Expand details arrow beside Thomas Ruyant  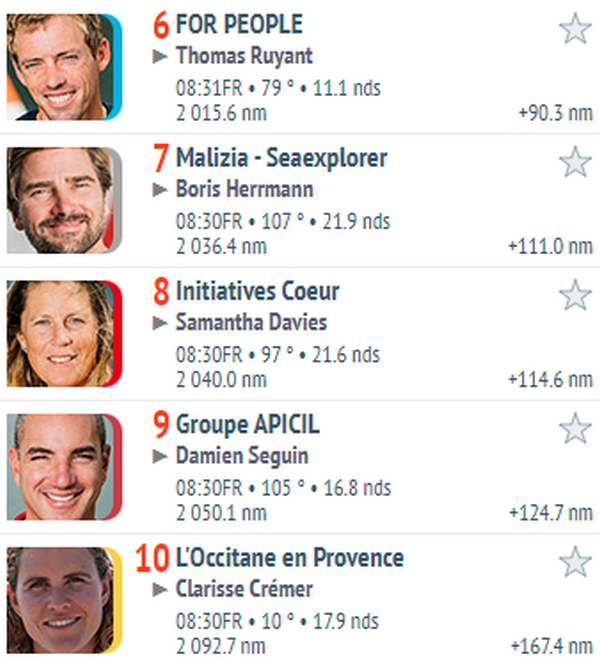(160, 56)
